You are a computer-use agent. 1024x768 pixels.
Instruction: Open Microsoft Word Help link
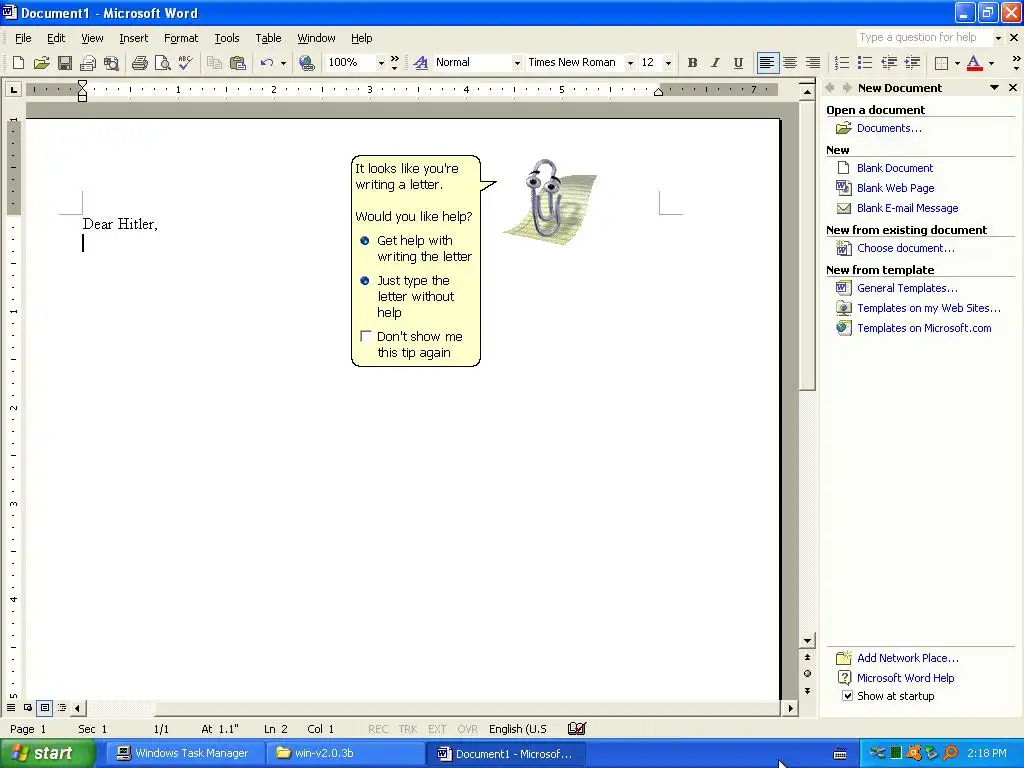pos(905,678)
